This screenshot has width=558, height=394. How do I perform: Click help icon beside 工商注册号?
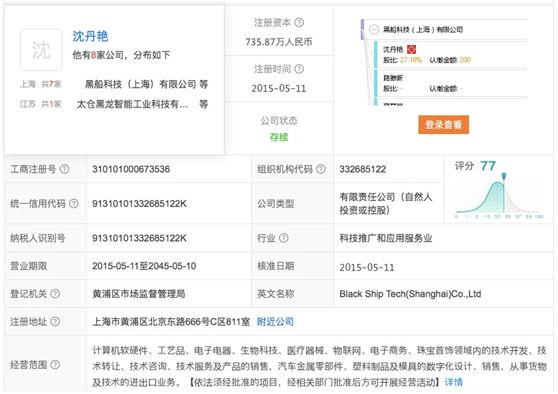click(64, 169)
